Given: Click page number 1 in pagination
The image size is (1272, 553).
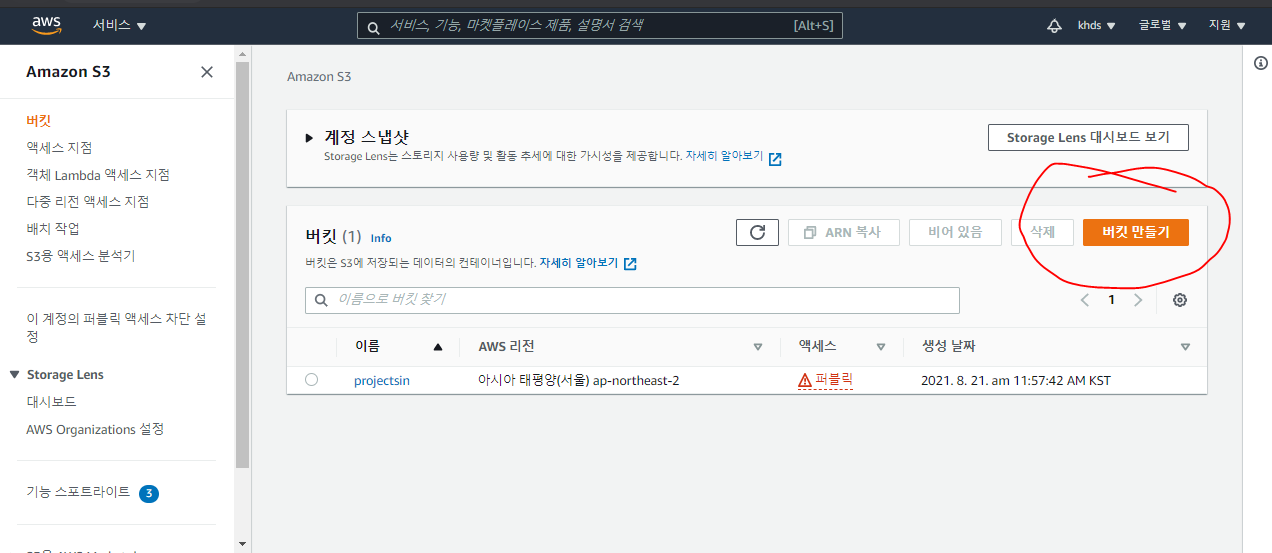Looking at the screenshot, I should pyautogui.click(x=1111, y=300).
